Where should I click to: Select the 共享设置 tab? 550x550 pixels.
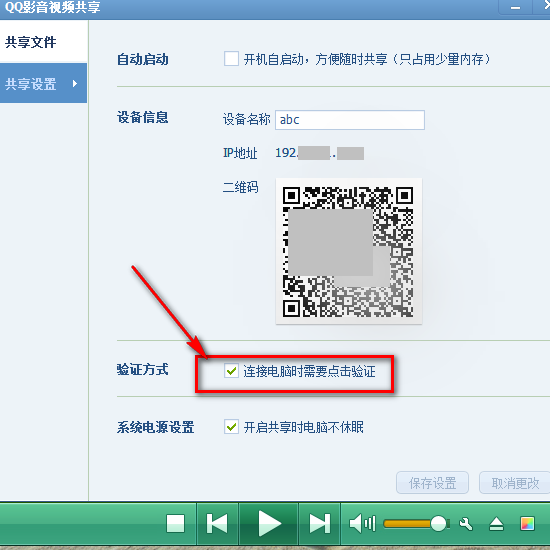[43, 83]
